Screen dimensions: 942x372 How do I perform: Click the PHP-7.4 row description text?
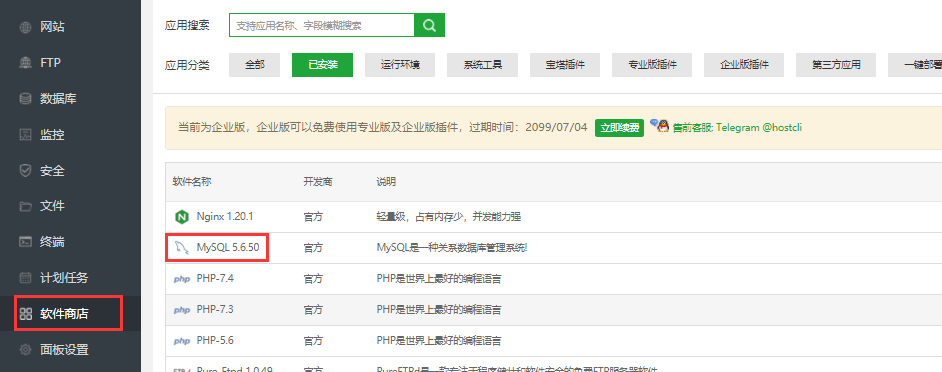tap(439, 279)
